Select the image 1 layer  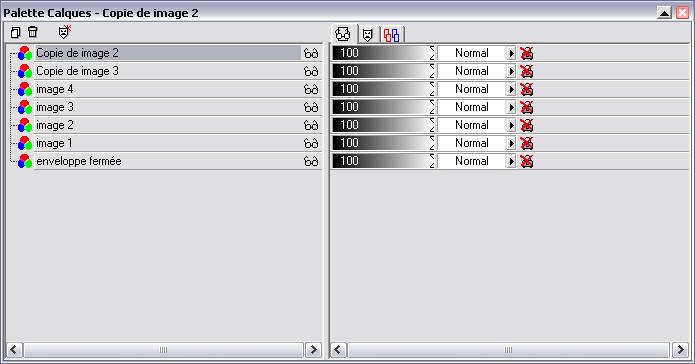click(x=168, y=143)
